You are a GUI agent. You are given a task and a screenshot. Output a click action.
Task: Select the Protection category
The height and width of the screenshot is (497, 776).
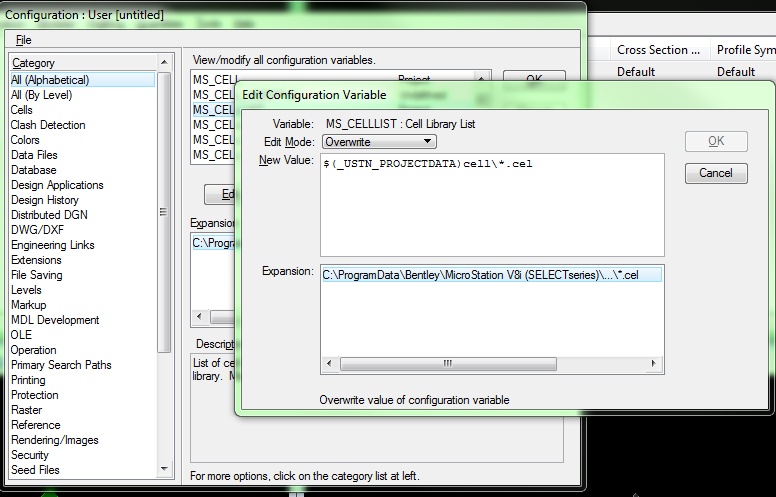click(35, 395)
